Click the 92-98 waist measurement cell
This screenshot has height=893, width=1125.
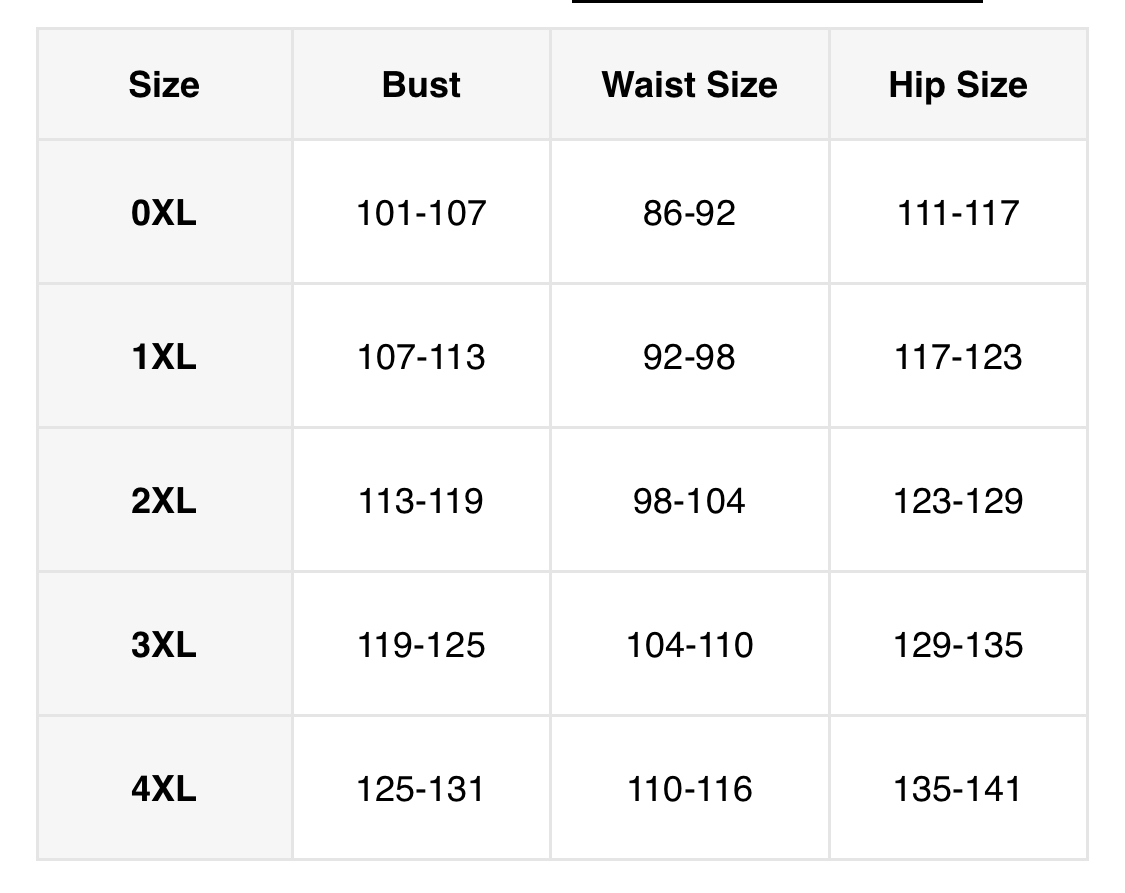click(689, 357)
